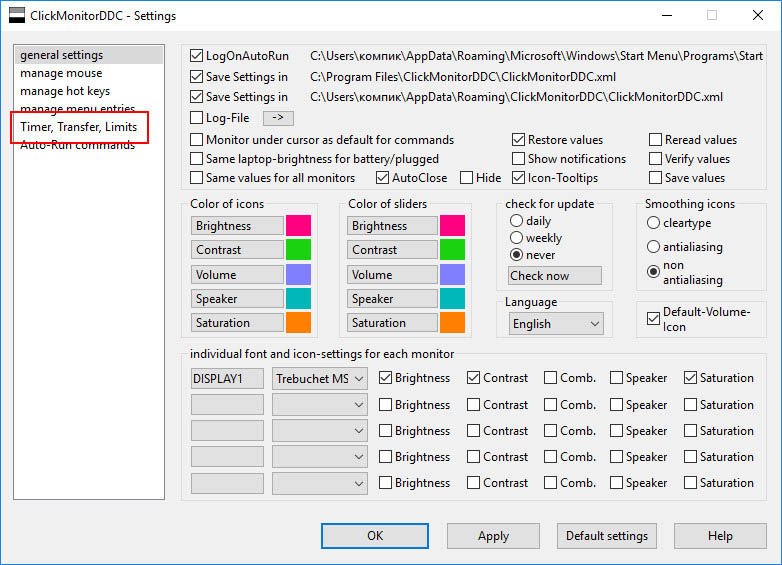Toggle Default-Volume-Icon checkbox

coord(653,318)
